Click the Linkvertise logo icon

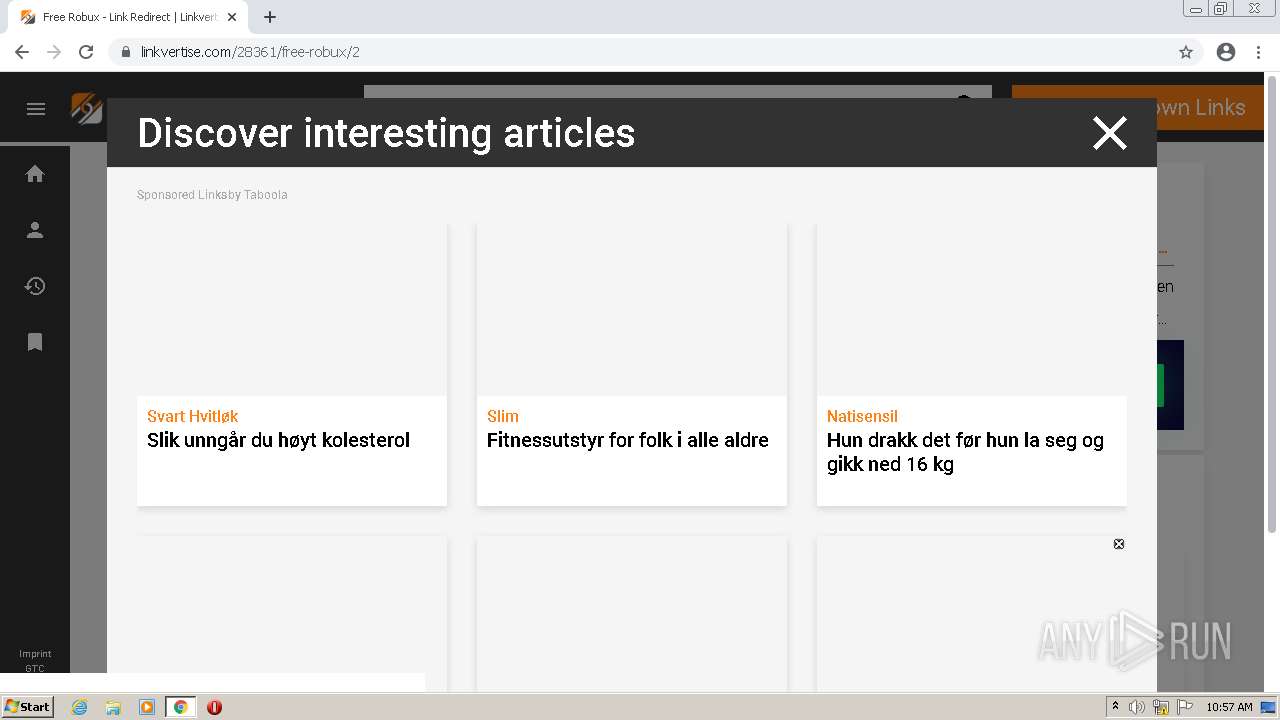tap(87, 108)
